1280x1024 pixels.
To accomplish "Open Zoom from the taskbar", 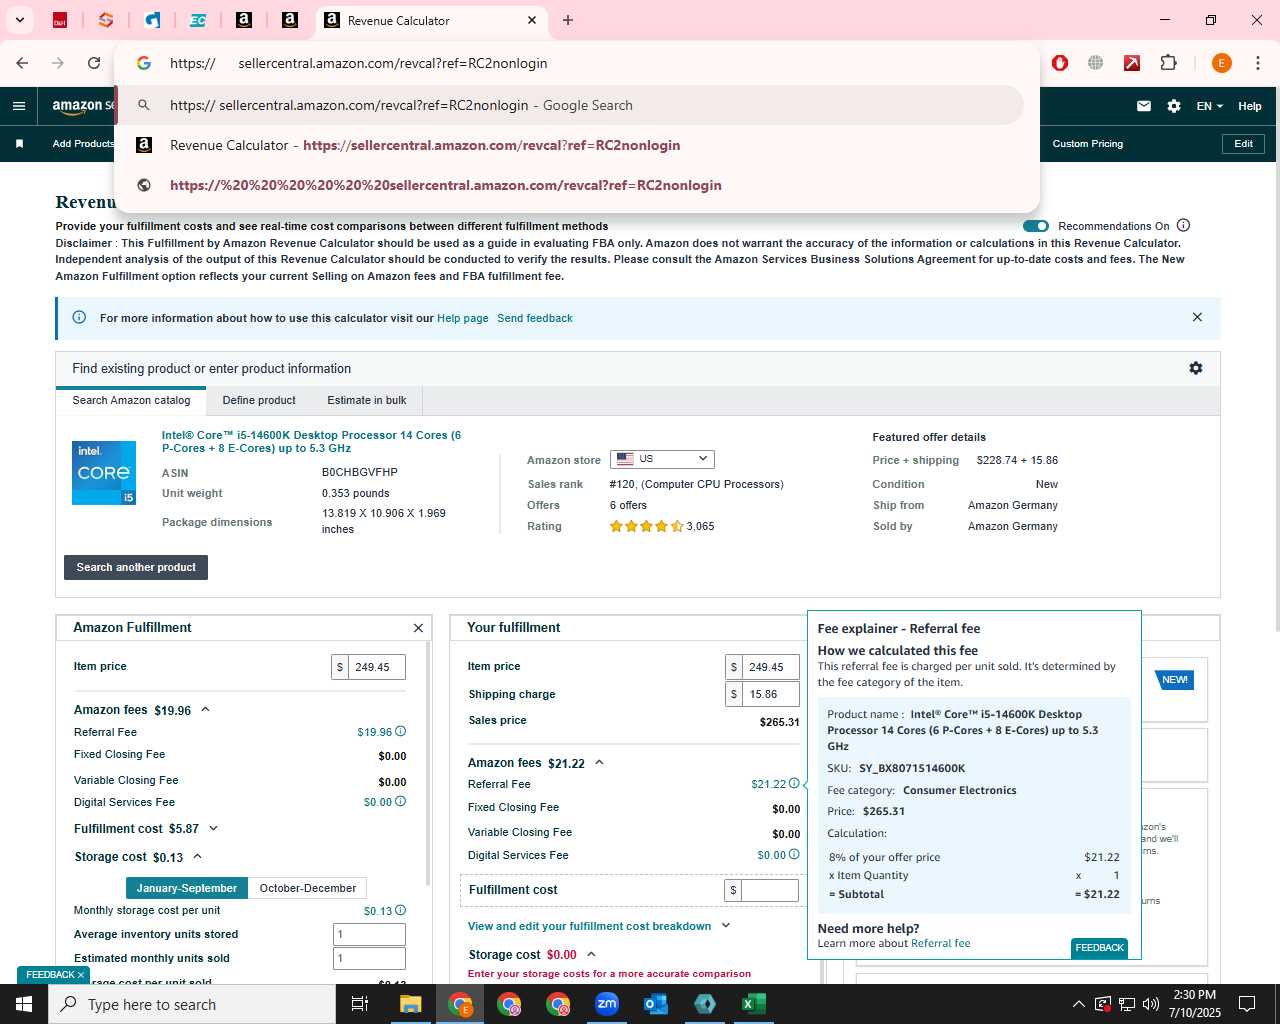I will point(607,1004).
